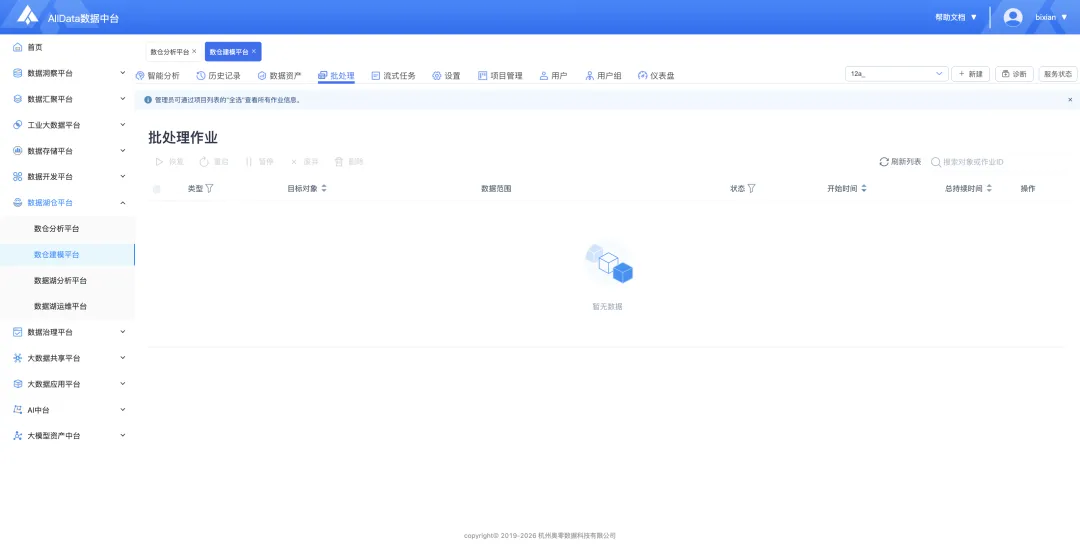
Task: Open the 帮助文档 dropdown menu
Action: point(955,17)
